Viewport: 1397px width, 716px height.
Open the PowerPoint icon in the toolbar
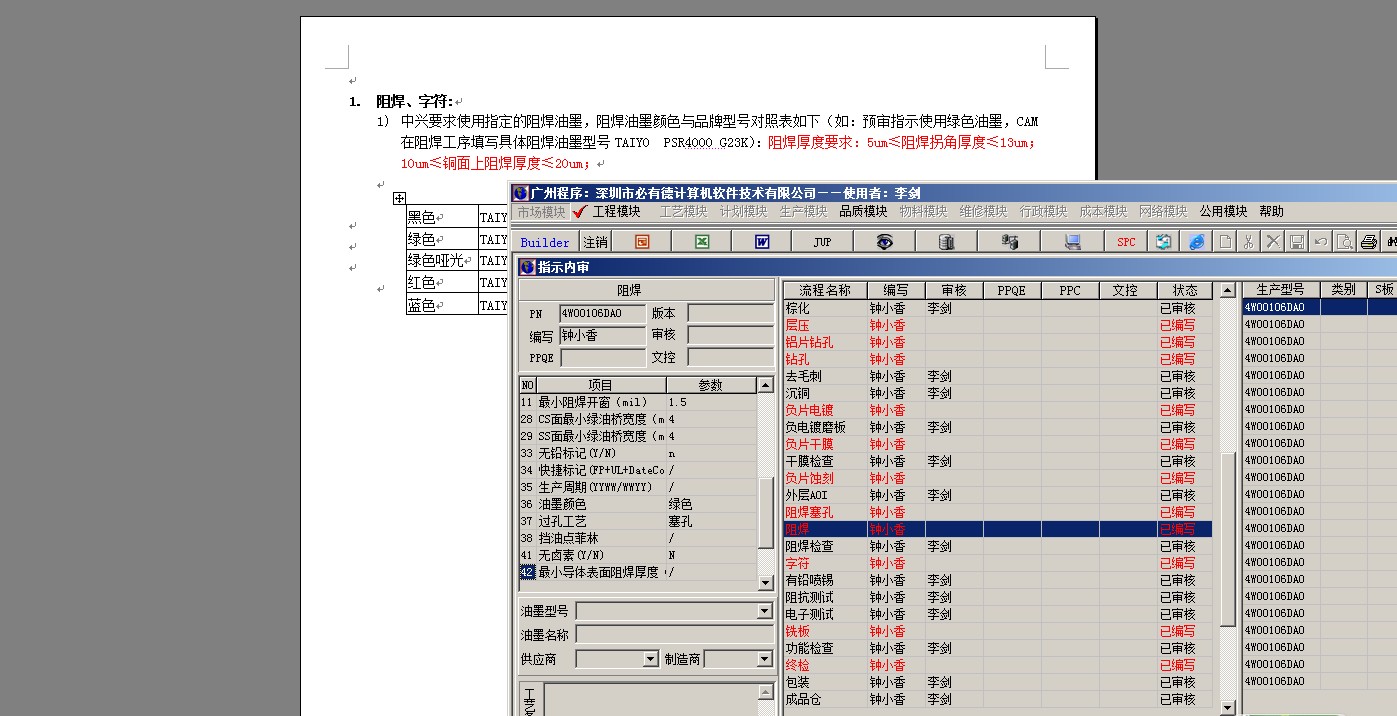[x=642, y=242]
